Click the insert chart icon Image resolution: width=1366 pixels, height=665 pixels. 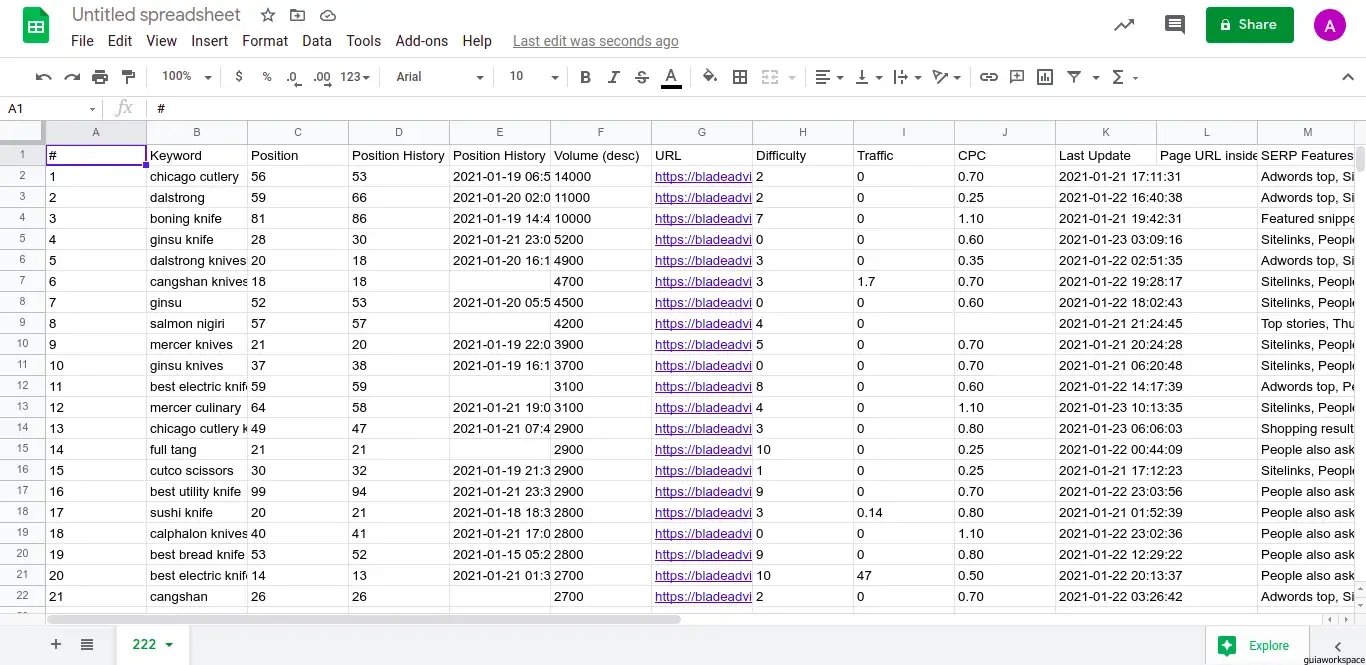(x=1045, y=77)
